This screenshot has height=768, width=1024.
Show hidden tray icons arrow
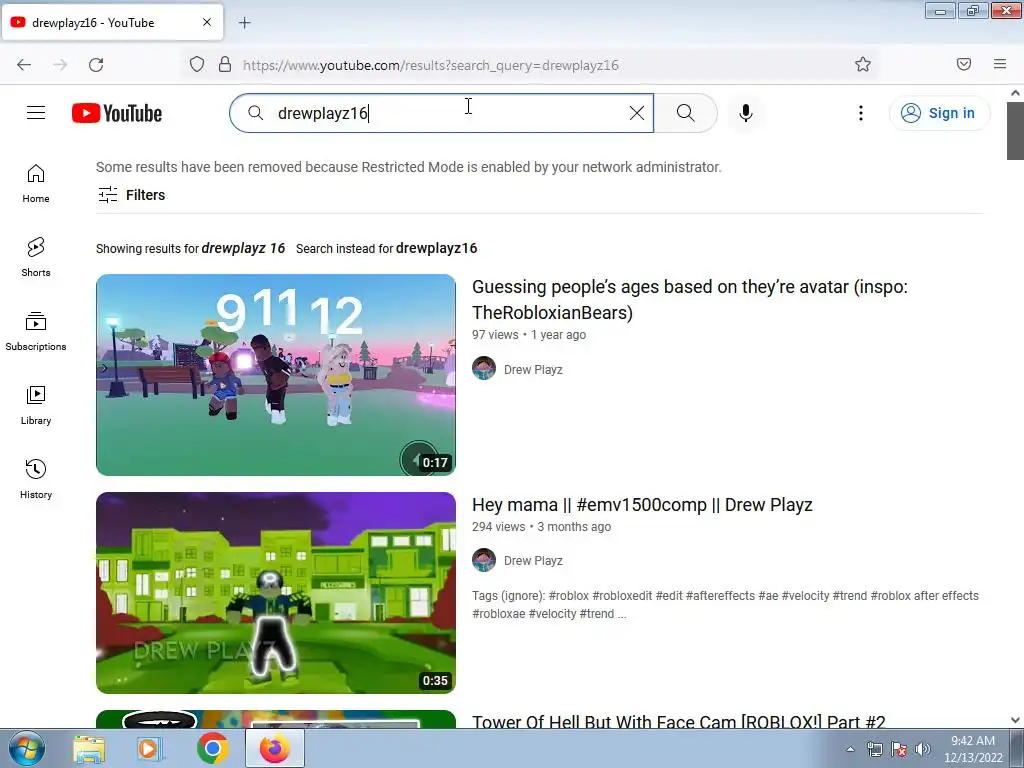click(x=850, y=749)
